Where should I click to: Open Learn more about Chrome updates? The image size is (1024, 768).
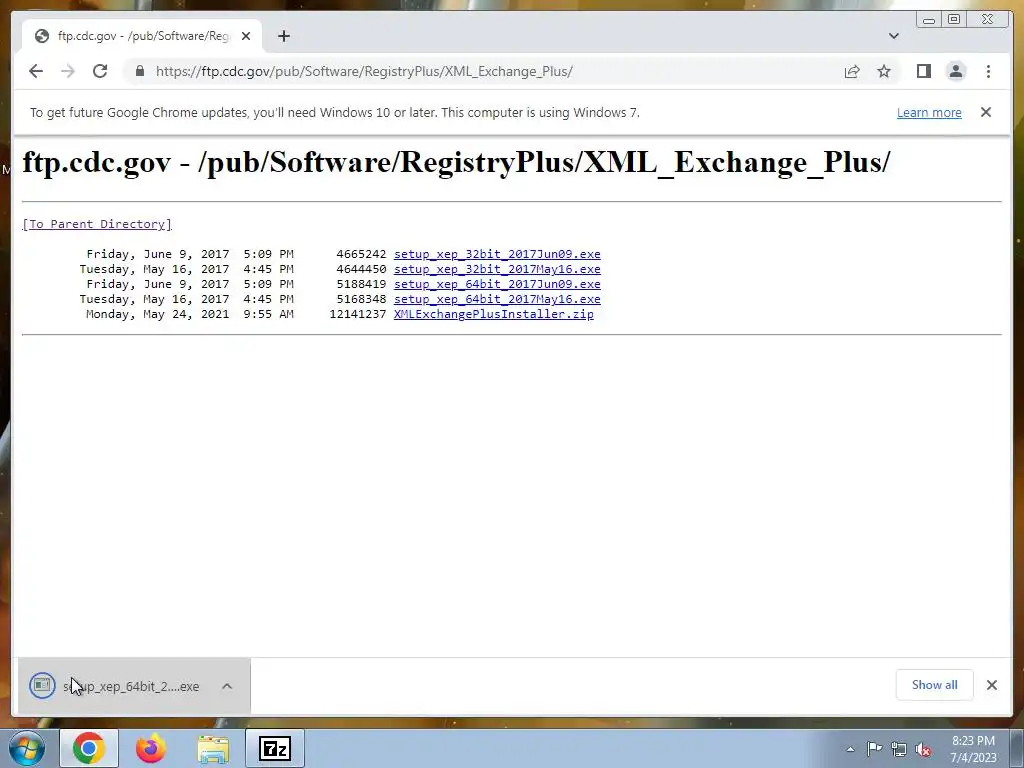pyautogui.click(x=929, y=112)
